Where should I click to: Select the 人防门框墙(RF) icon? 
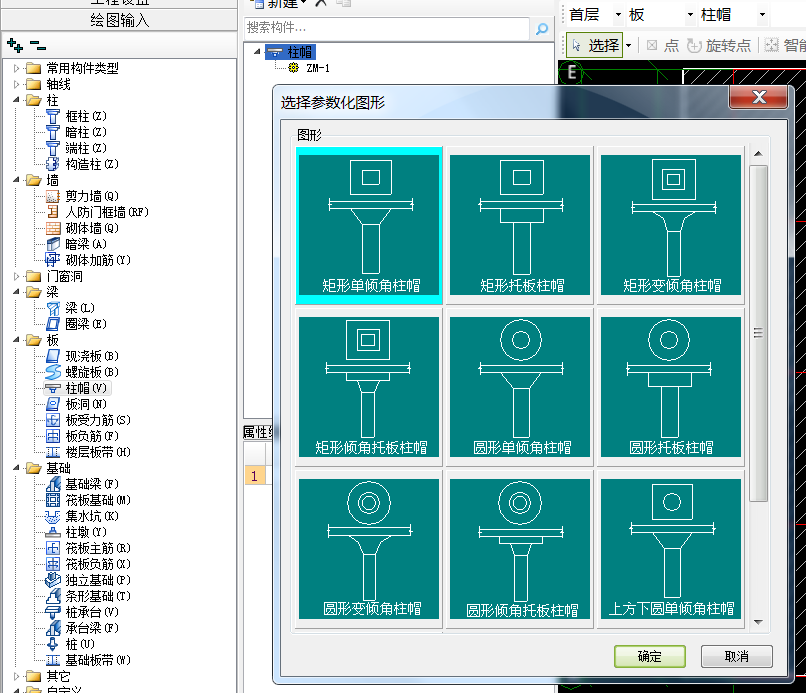pyautogui.click(x=53, y=212)
